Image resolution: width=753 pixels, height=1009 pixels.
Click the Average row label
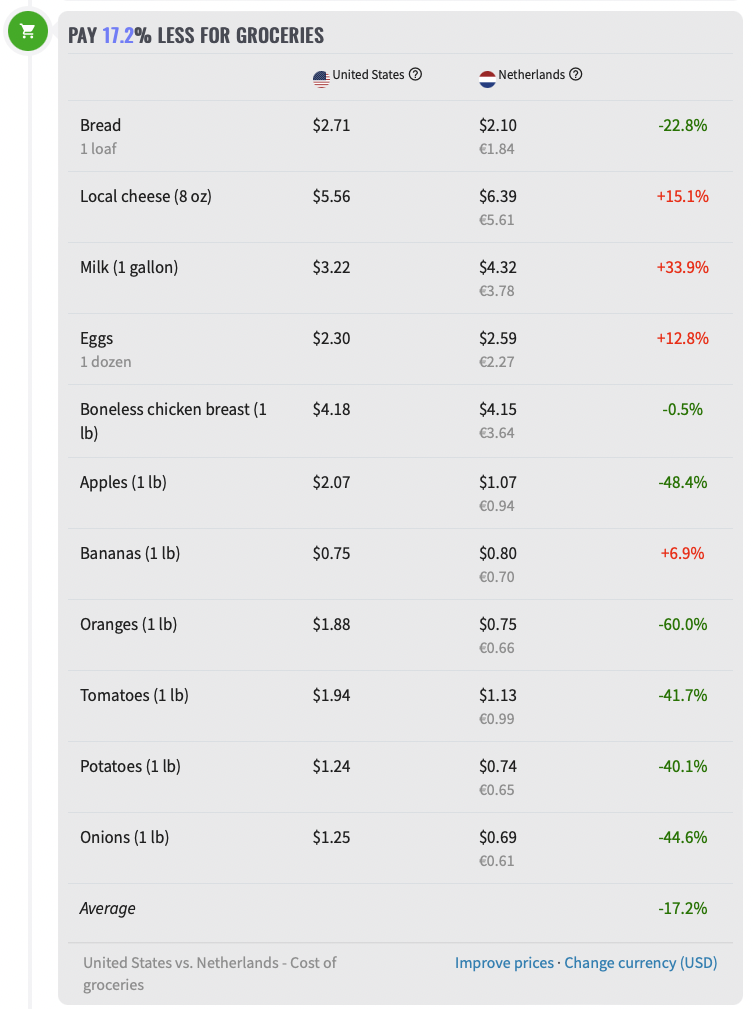[107, 909]
